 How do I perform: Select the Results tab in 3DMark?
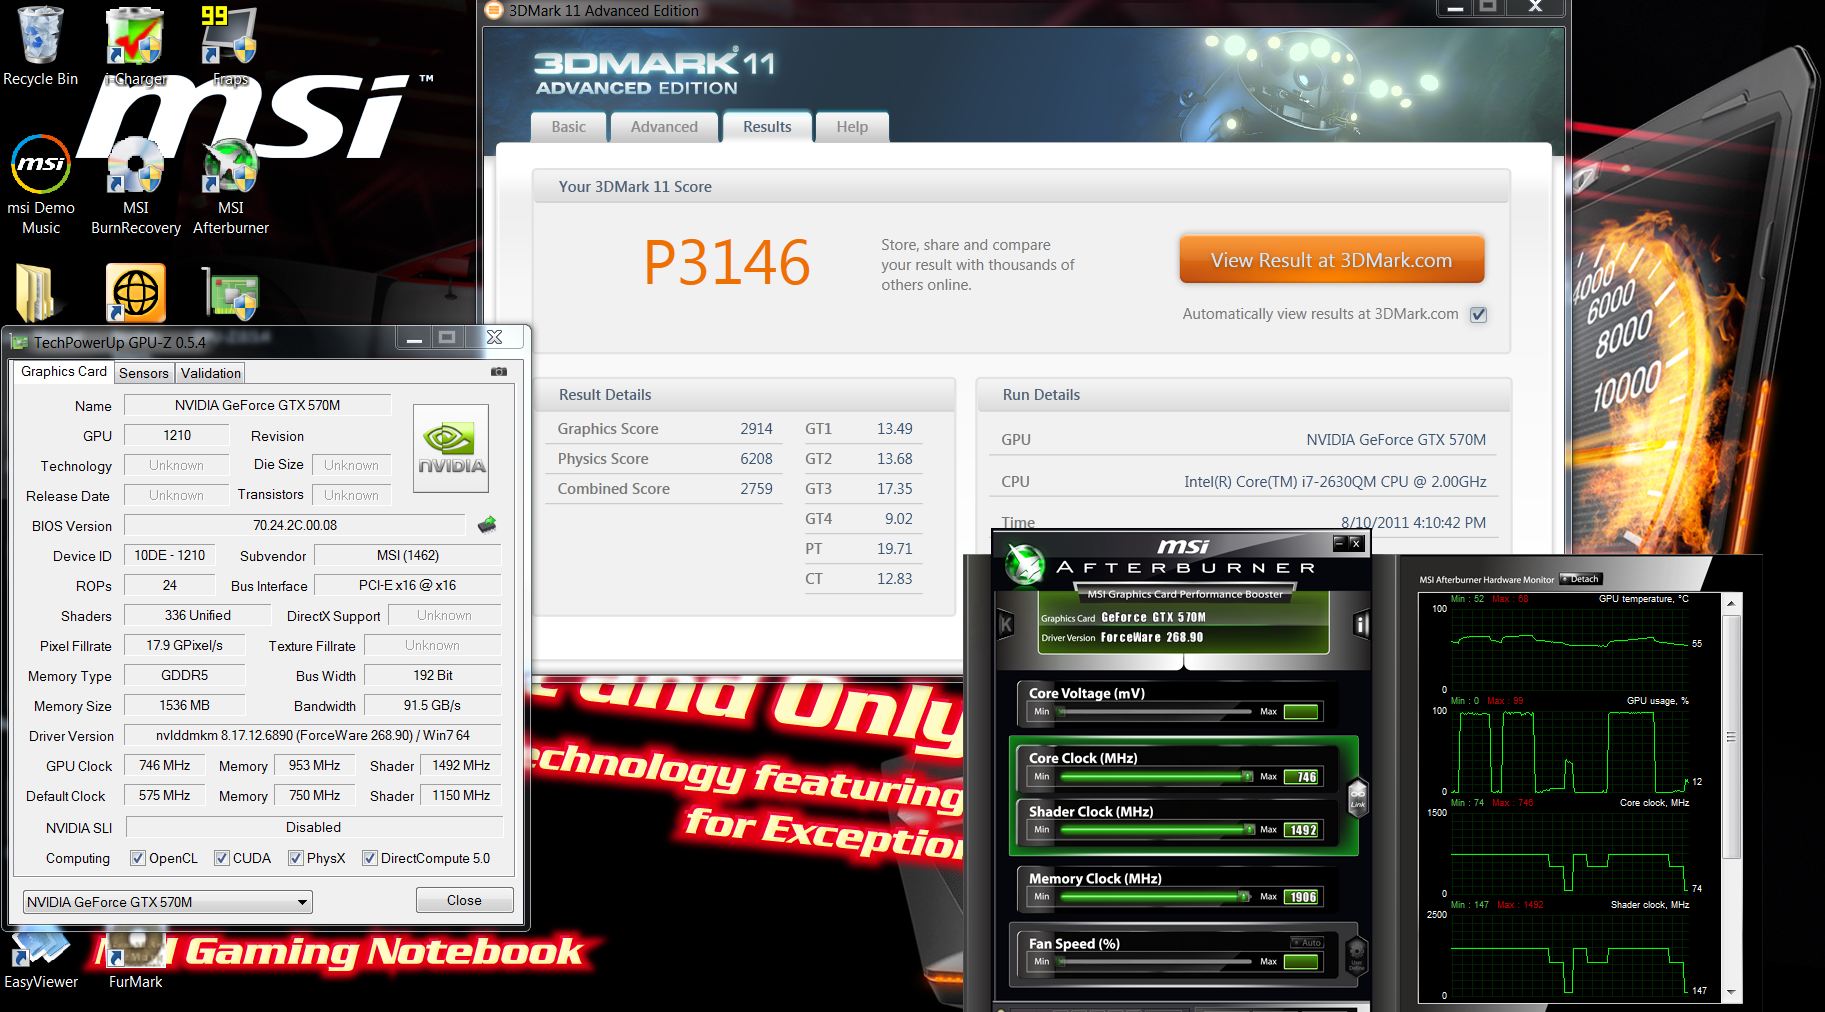point(767,127)
